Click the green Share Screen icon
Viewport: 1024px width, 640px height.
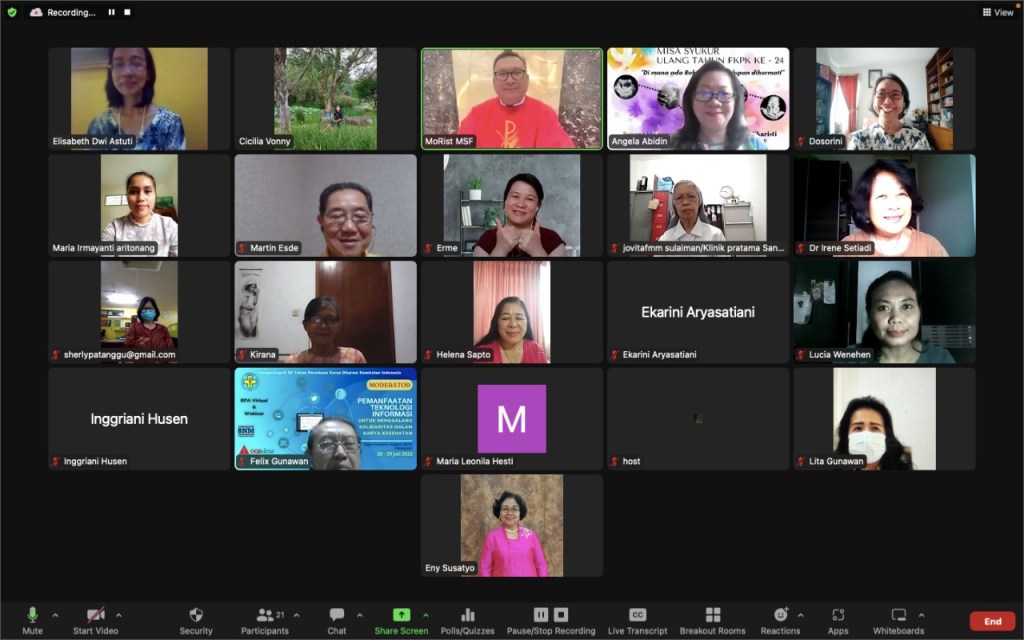point(401,615)
